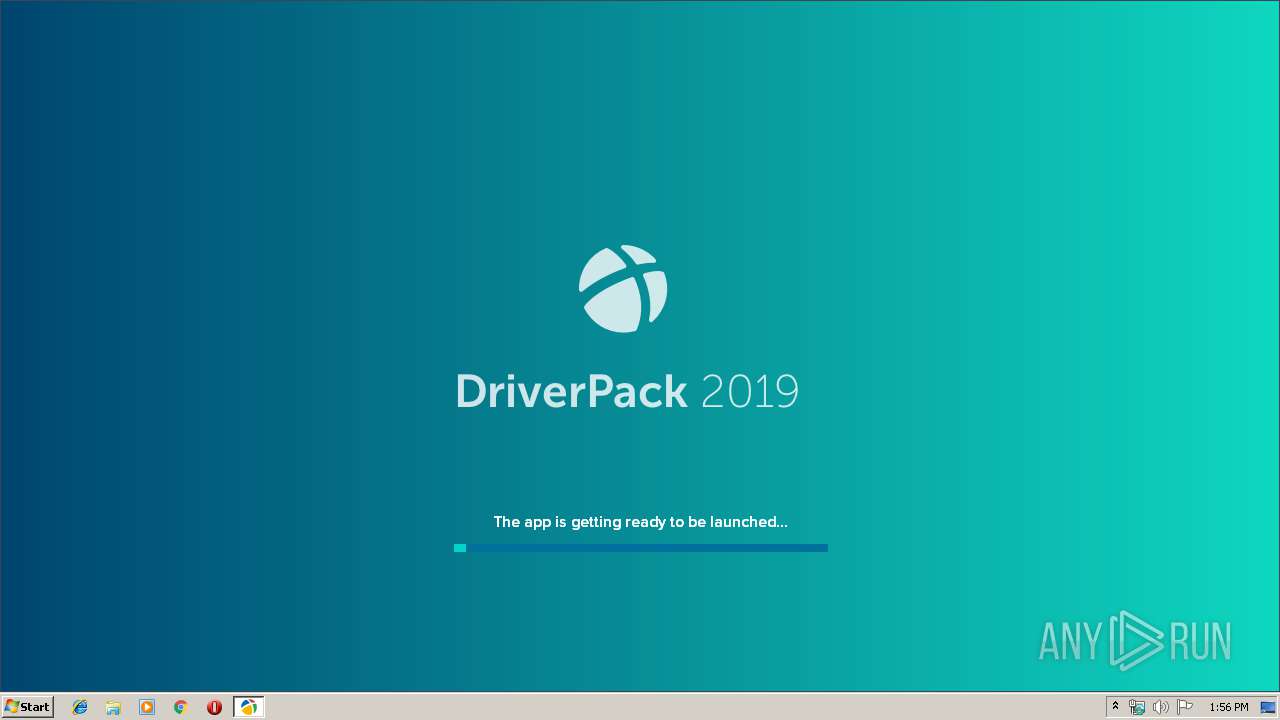
Task: Click the DriverPack logo on splash screen
Action: point(623,289)
